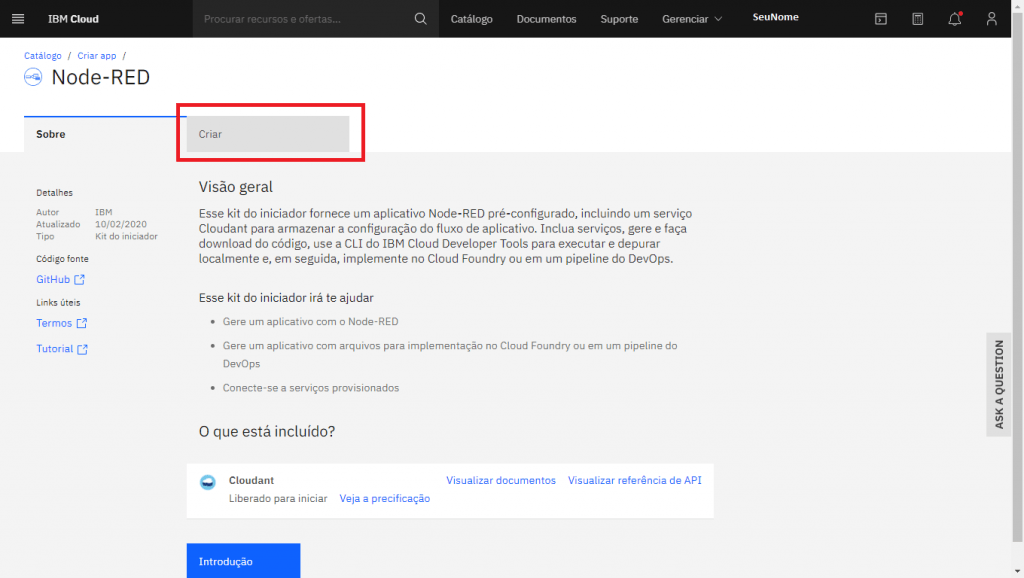The image size is (1024, 578).
Task: Open the GitHub source code link
Action: click(x=53, y=280)
